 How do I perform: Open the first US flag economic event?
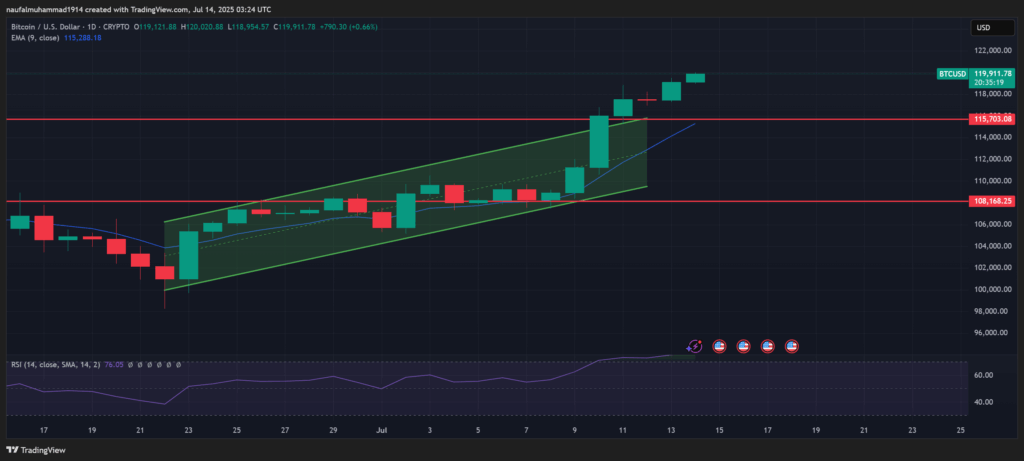click(719, 346)
